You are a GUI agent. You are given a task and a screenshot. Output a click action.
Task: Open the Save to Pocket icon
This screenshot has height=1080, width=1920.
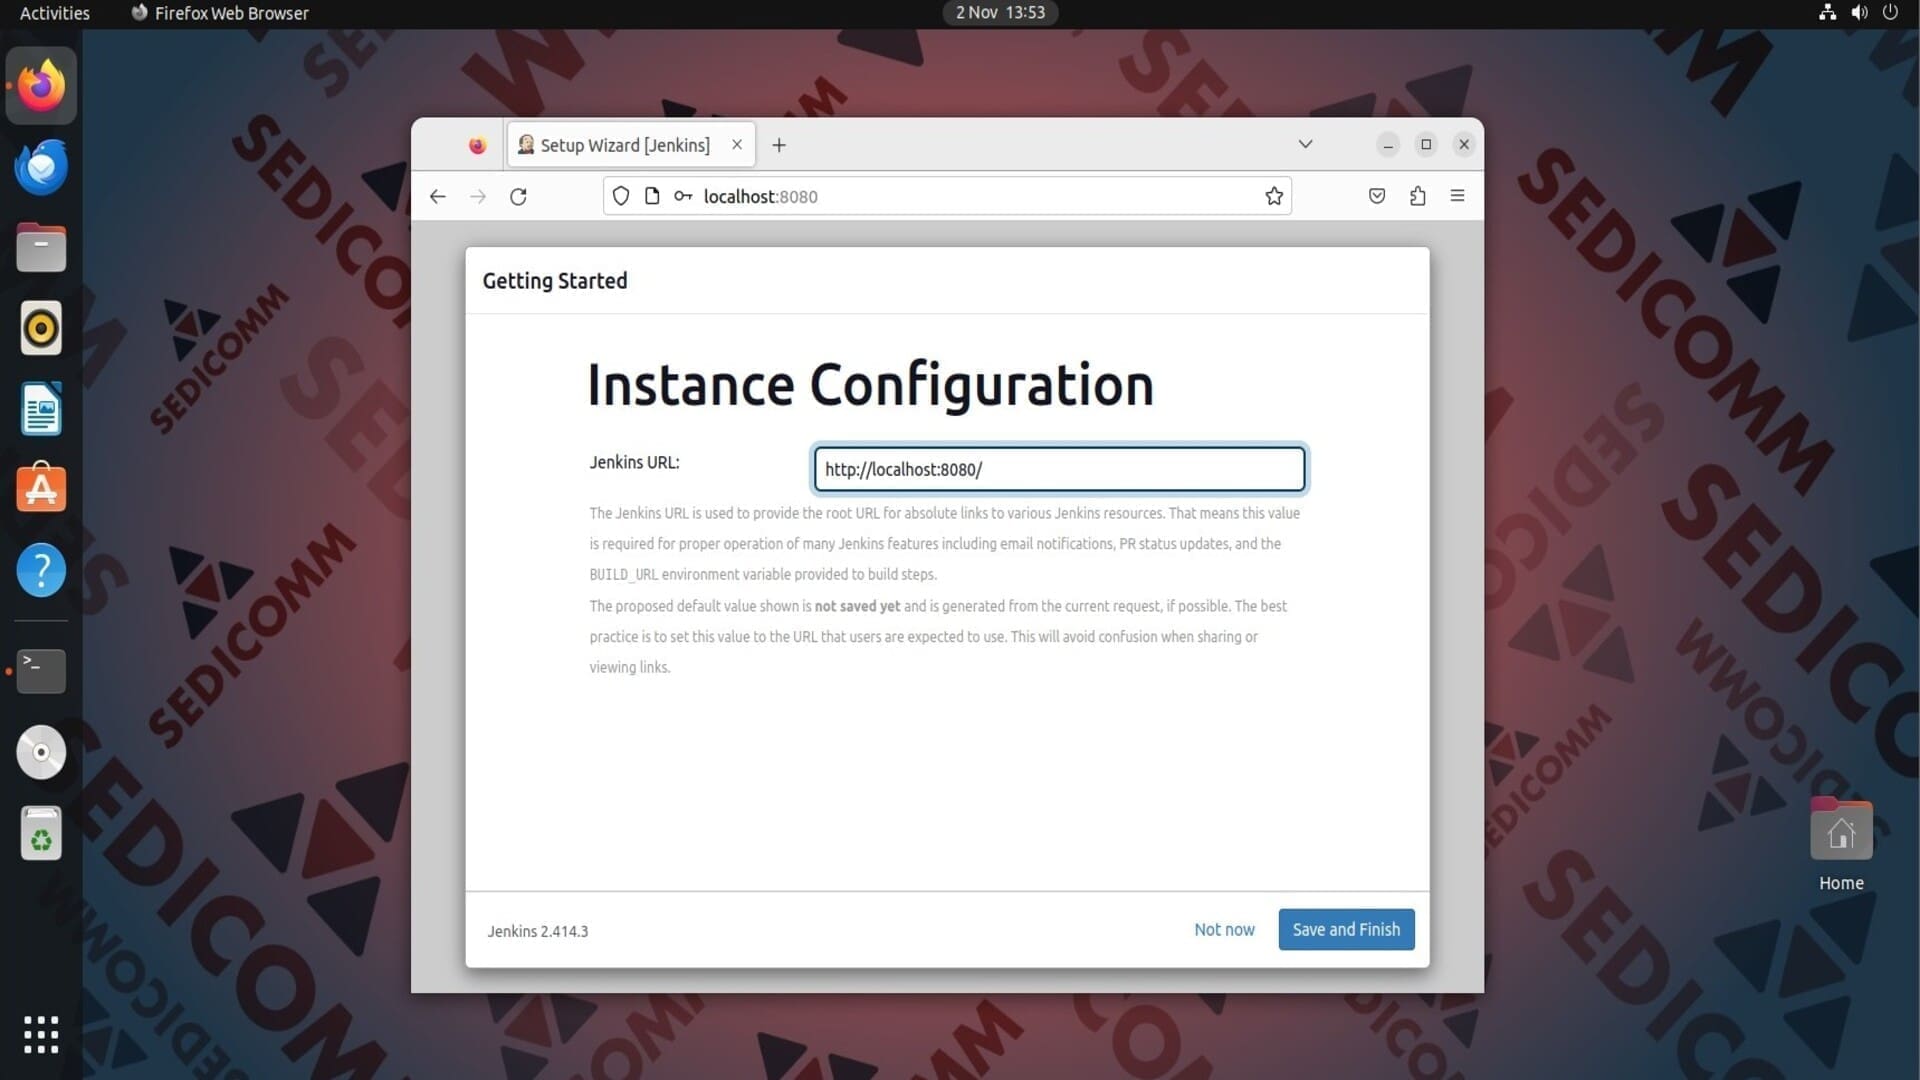(1377, 196)
